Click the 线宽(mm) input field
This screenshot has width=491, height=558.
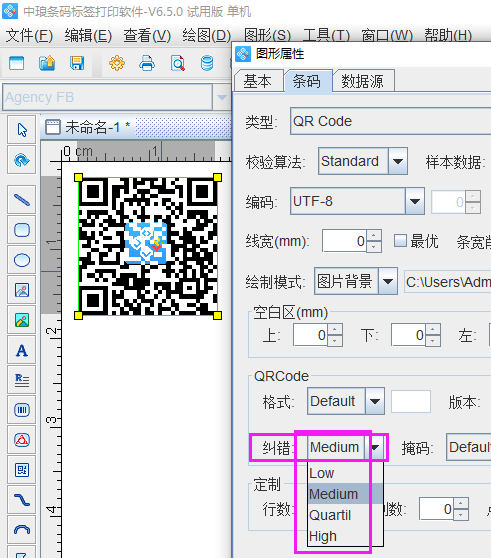point(345,241)
